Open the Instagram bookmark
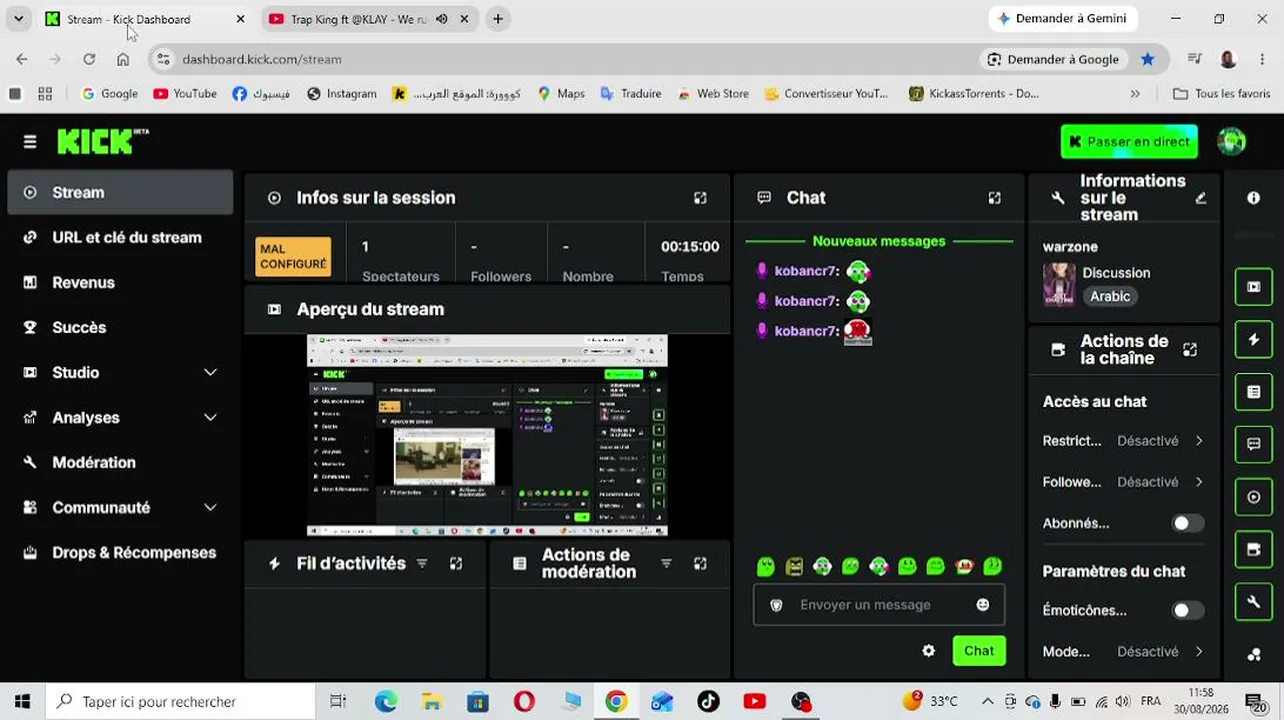1284x720 pixels. pos(342,94)
